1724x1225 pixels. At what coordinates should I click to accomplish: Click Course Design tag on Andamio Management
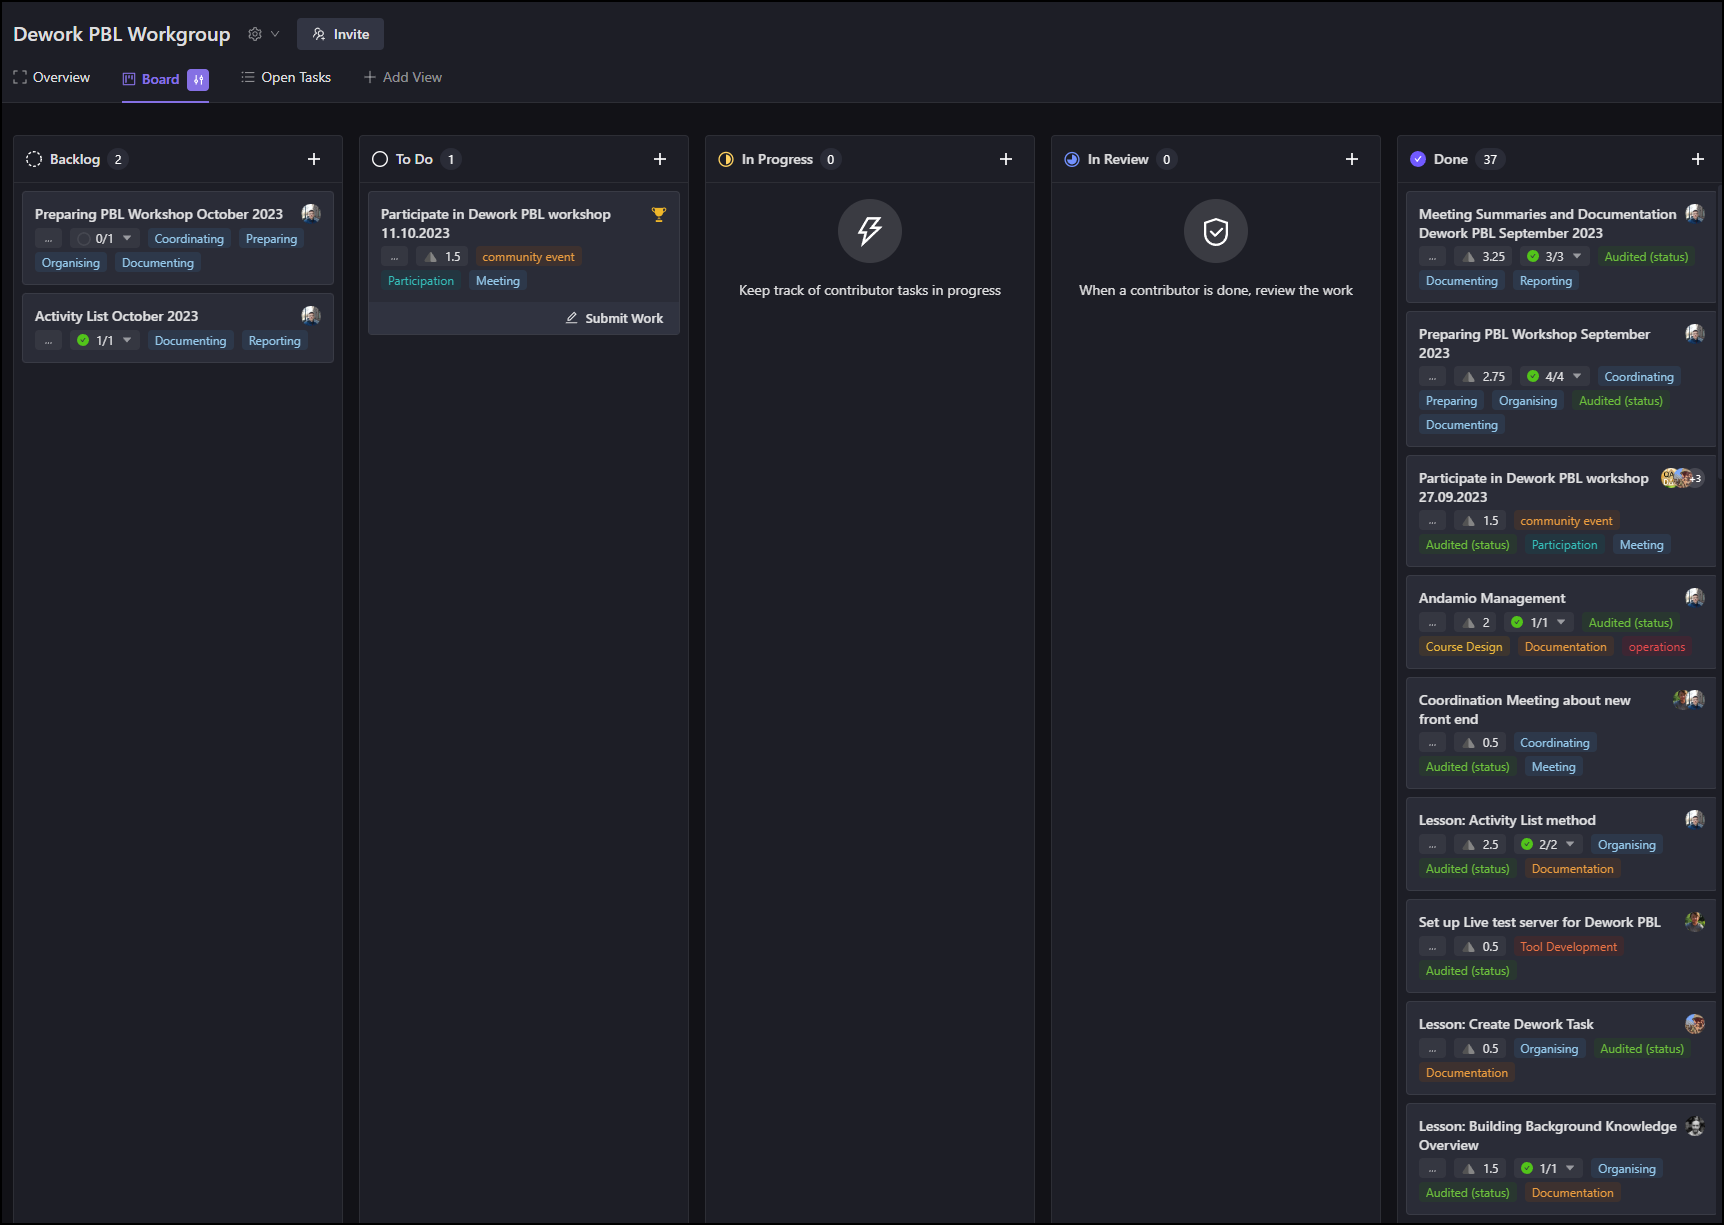point(1464,647)
